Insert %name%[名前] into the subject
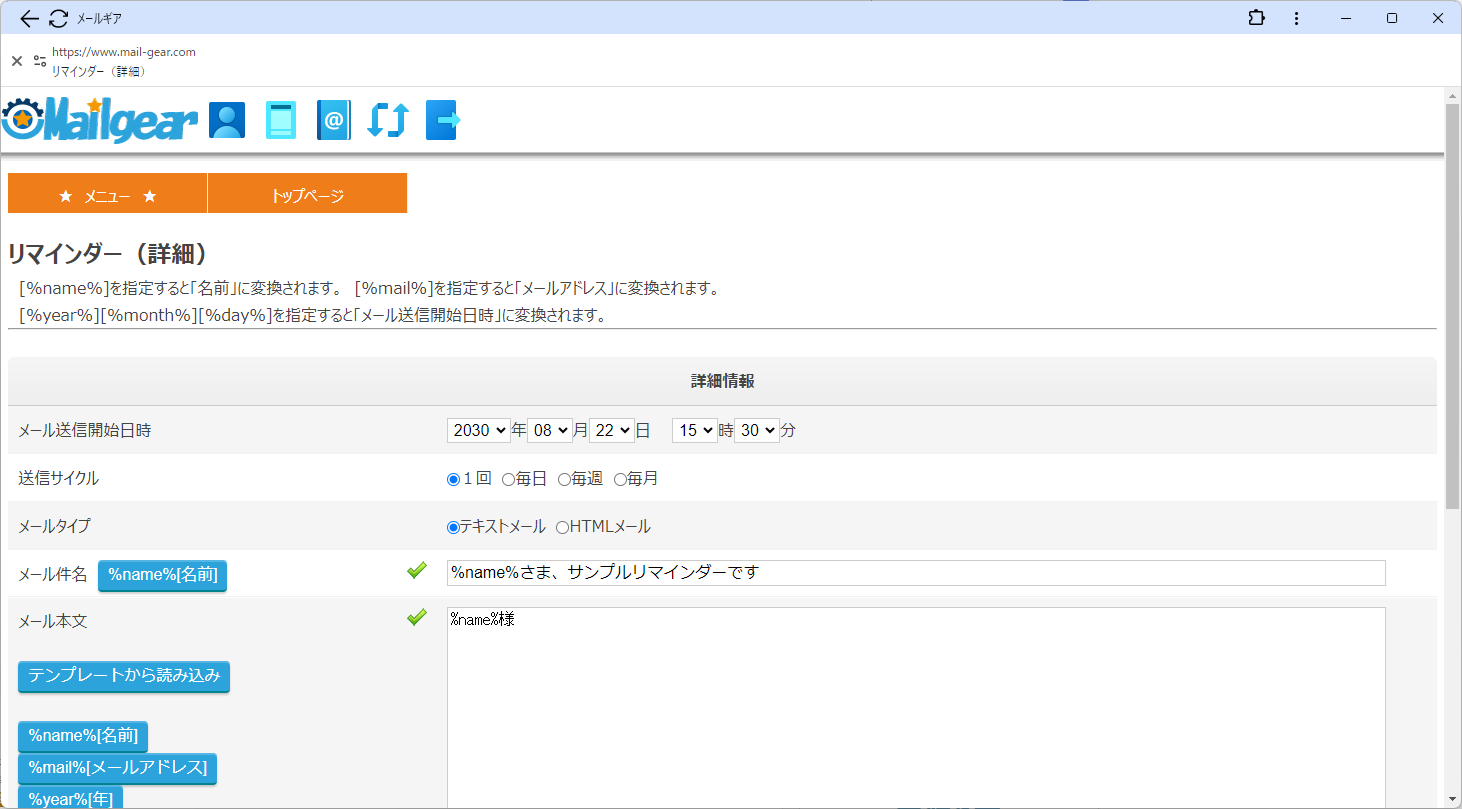1462x809 pixels. [x=163, y=575]
